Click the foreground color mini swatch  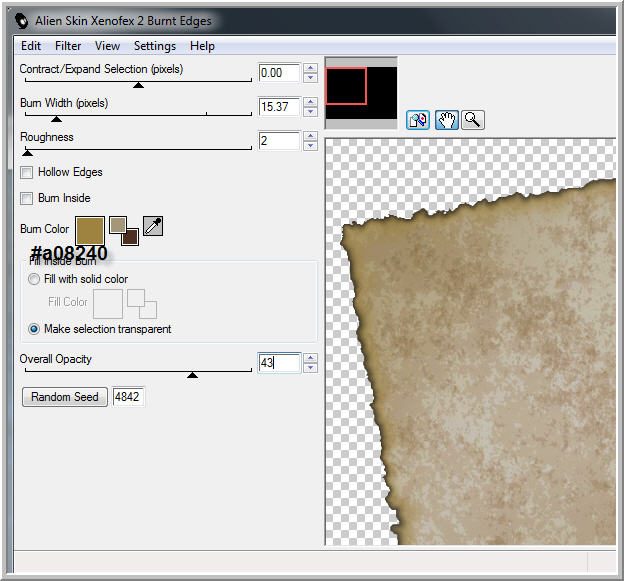(x=117, y=225)
